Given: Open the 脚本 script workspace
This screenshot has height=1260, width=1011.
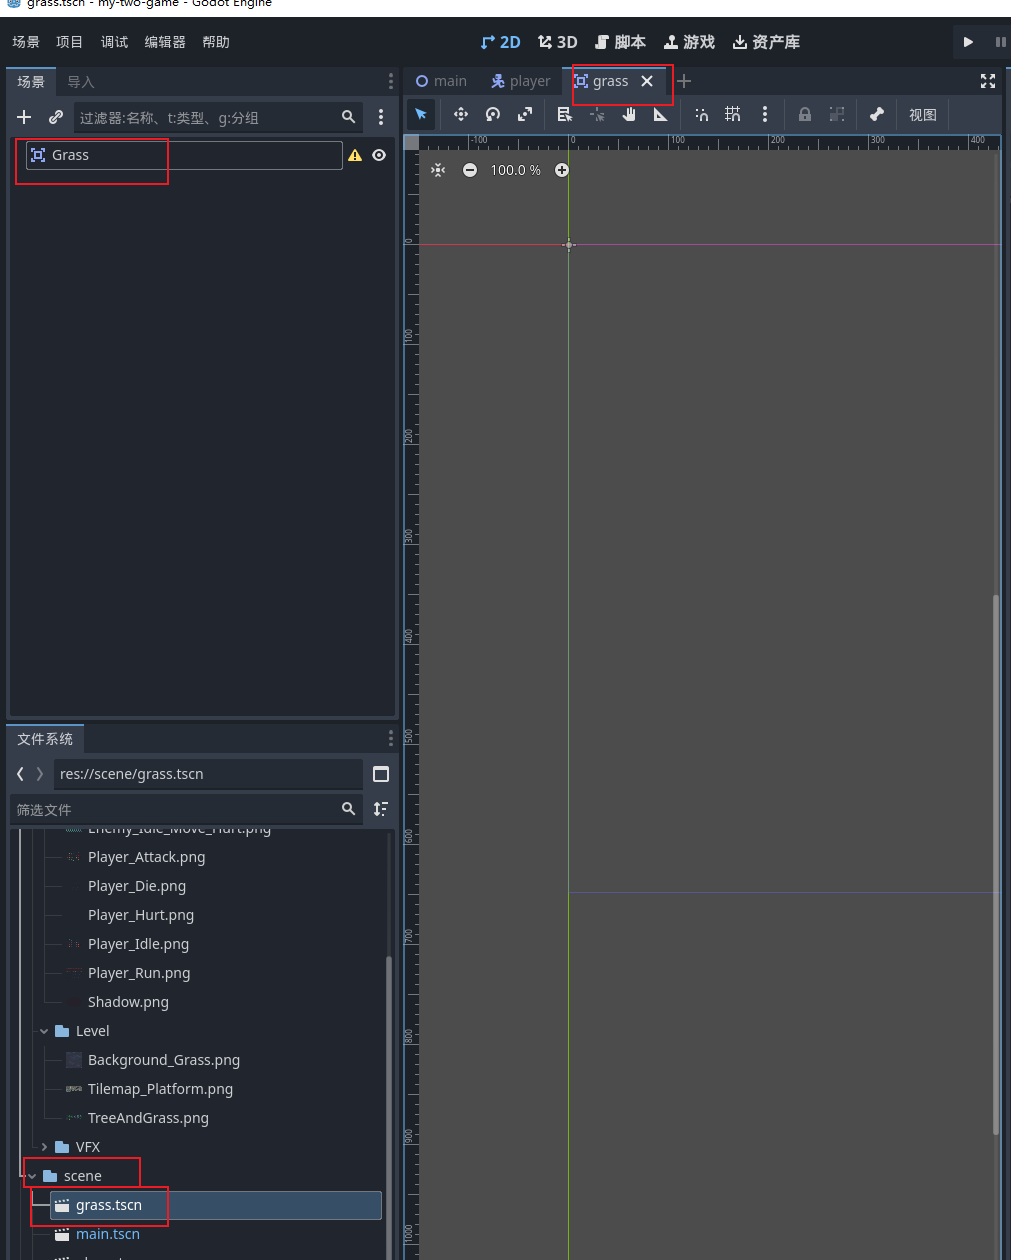Looking at the screenshot, I should pyautogui.click(x=620, y=42).
